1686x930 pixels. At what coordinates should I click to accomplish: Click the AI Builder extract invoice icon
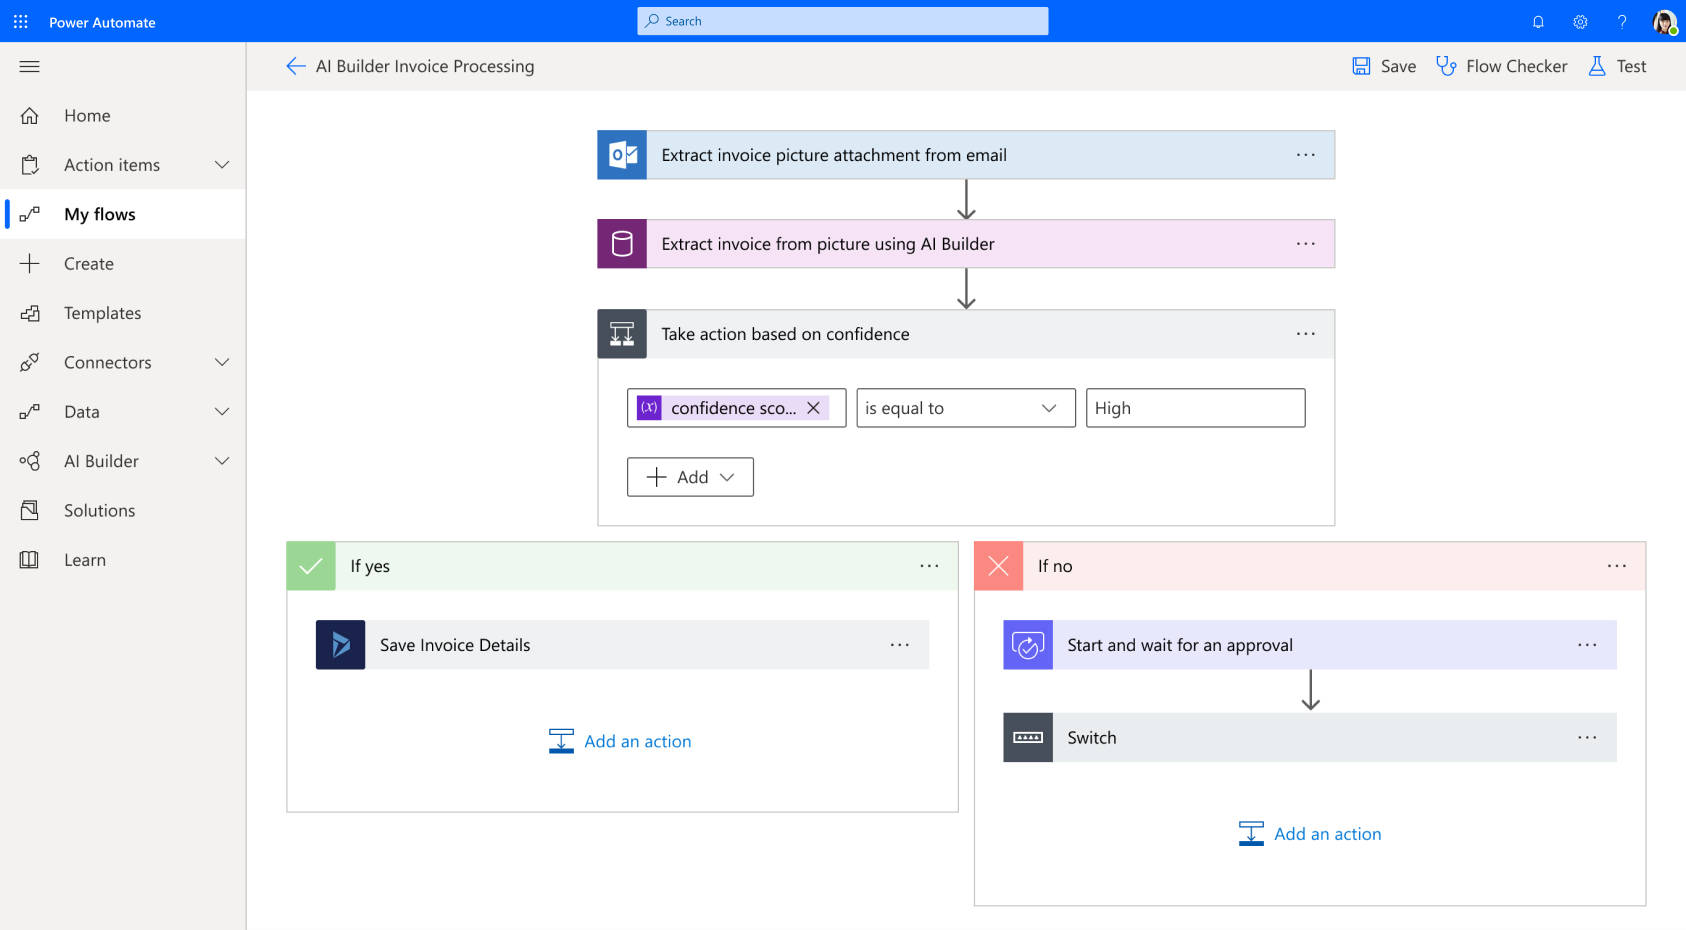[622, 243]
